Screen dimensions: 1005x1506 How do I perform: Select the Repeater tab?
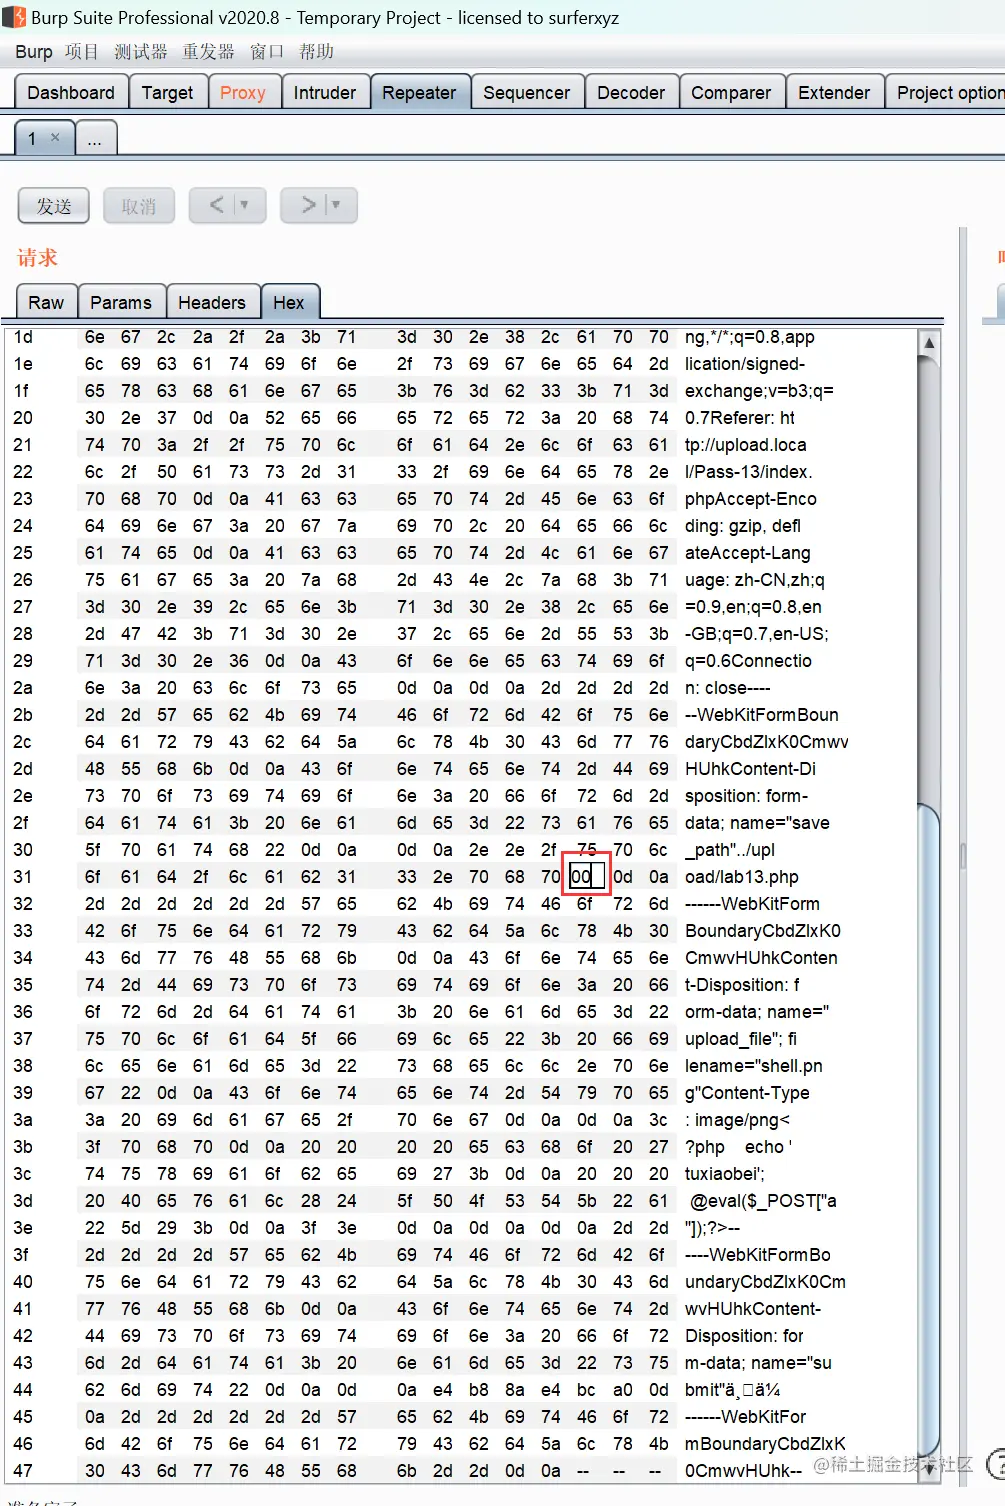[419, 92]
